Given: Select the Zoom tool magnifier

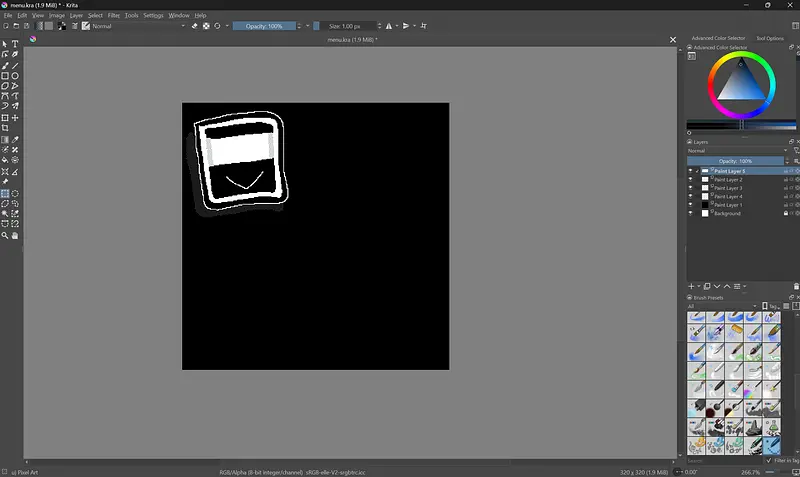Looking at the screenshot, I should click(5, 236).
